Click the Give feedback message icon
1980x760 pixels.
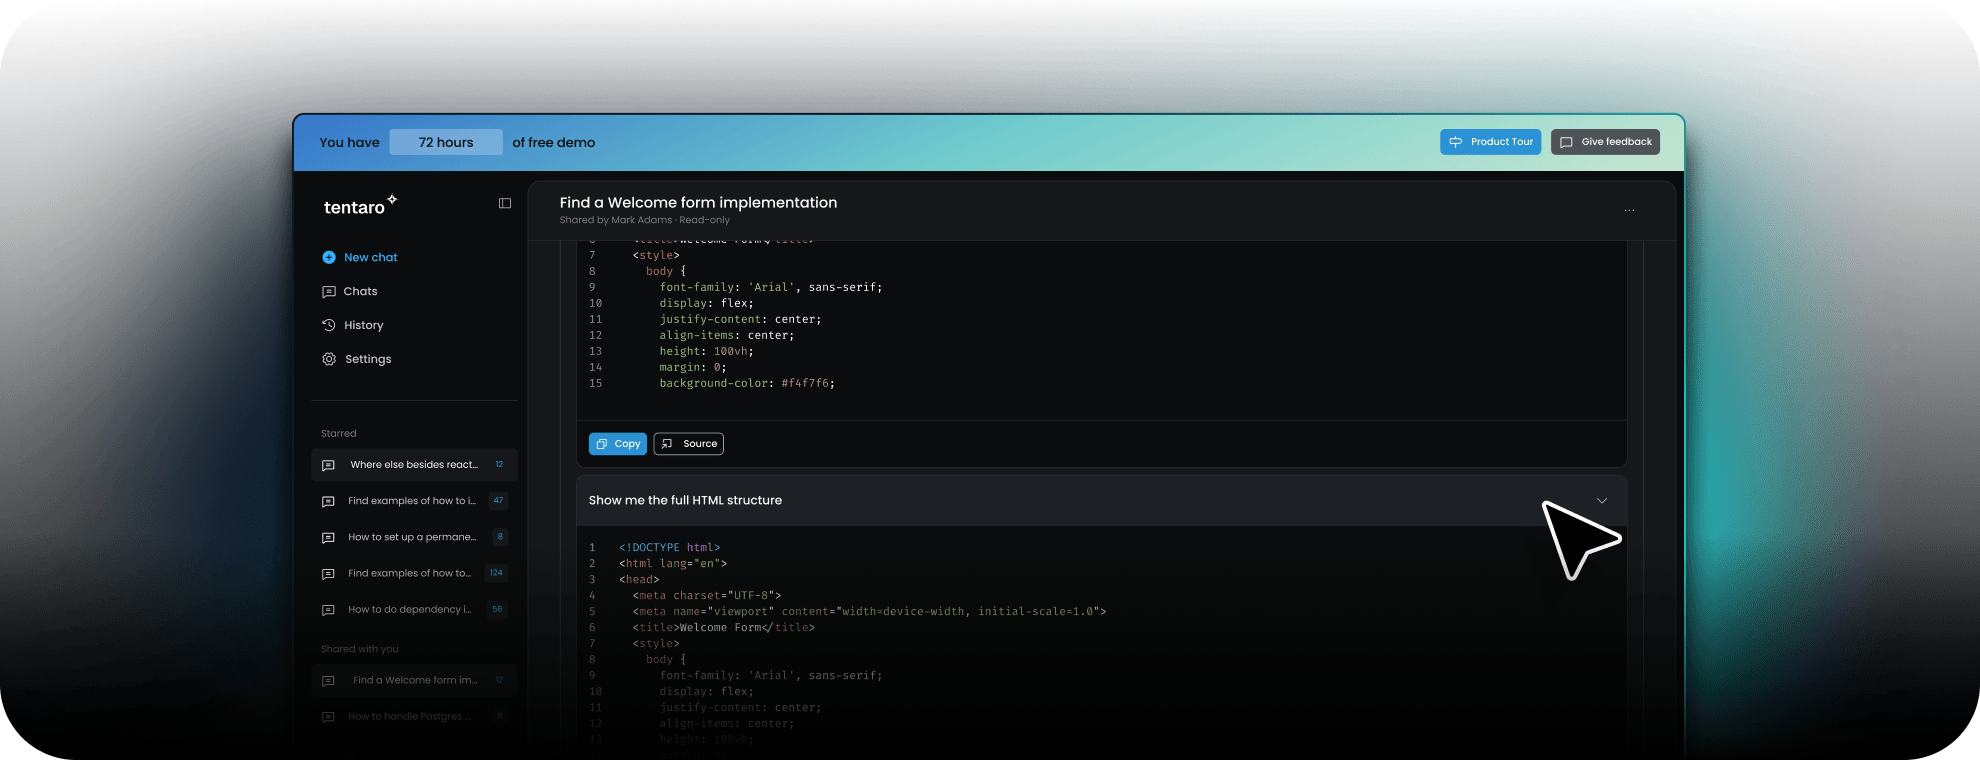pyautogui.click(x=1567, y=142)
